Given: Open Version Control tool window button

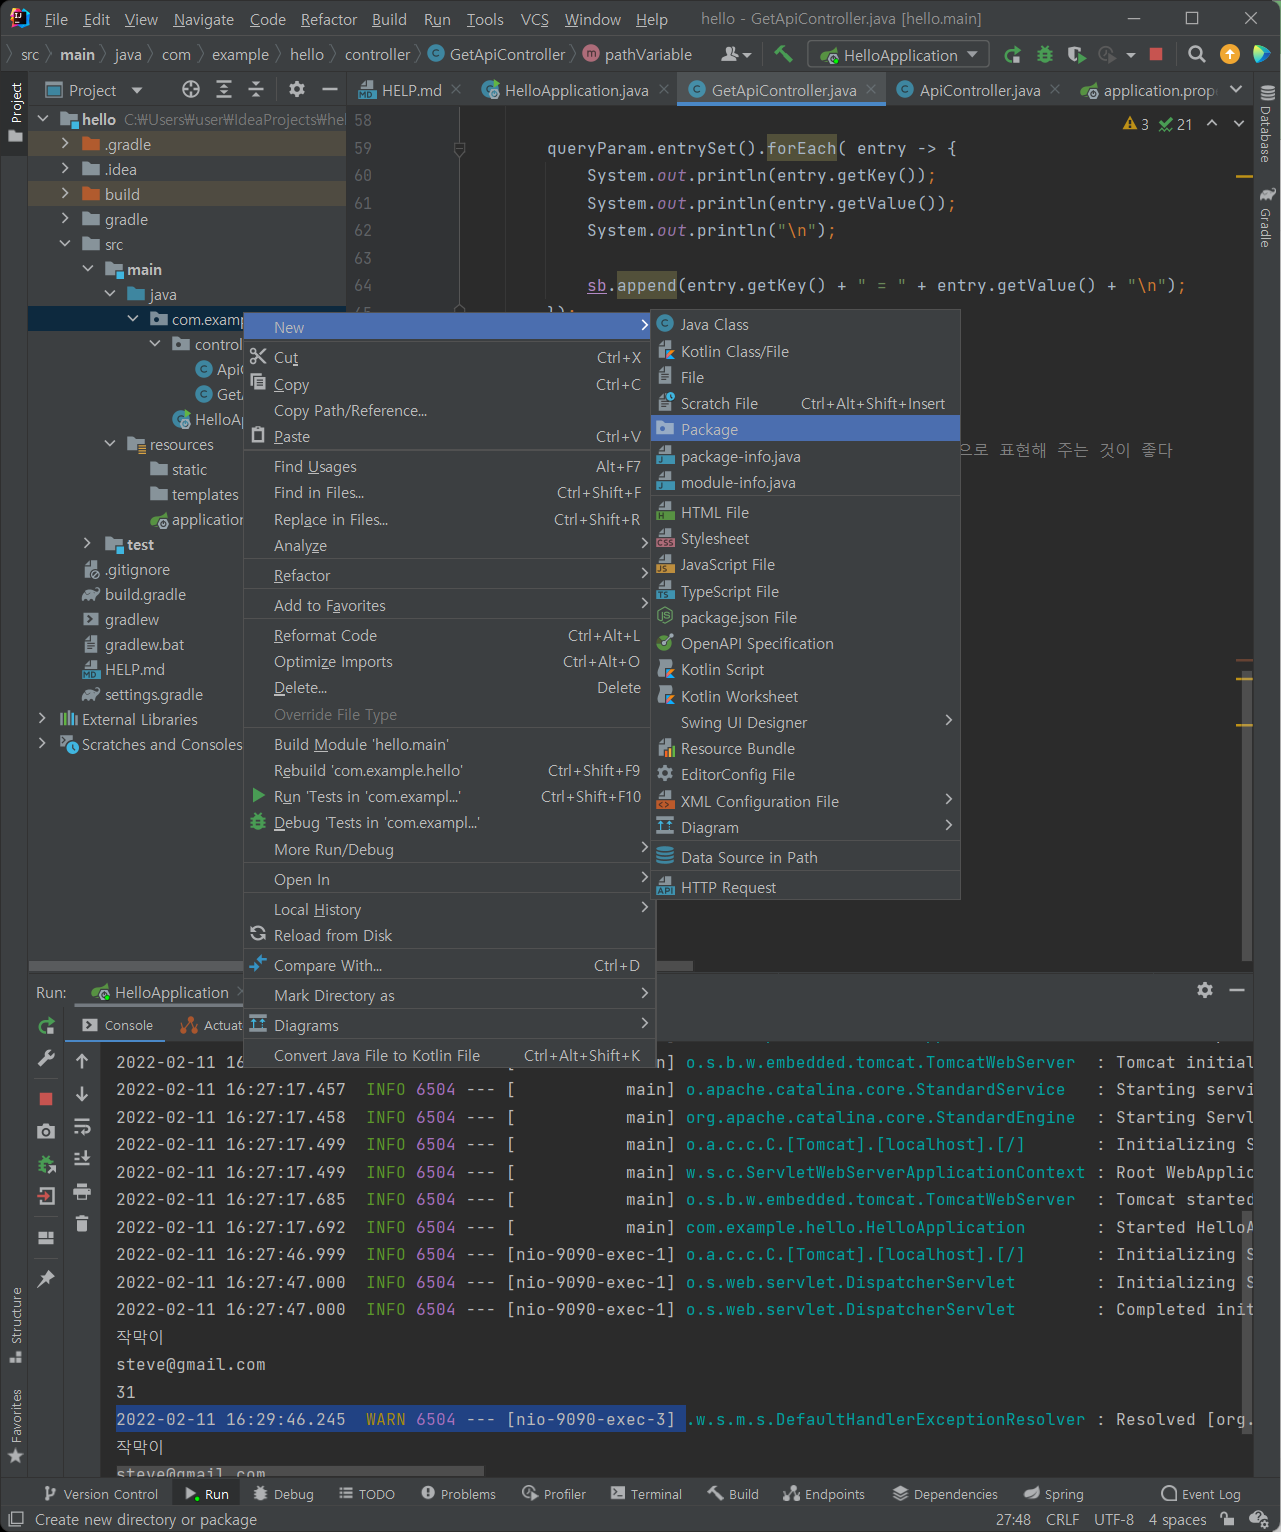Looking at the screenshot, I should [x=101, y=1494].
